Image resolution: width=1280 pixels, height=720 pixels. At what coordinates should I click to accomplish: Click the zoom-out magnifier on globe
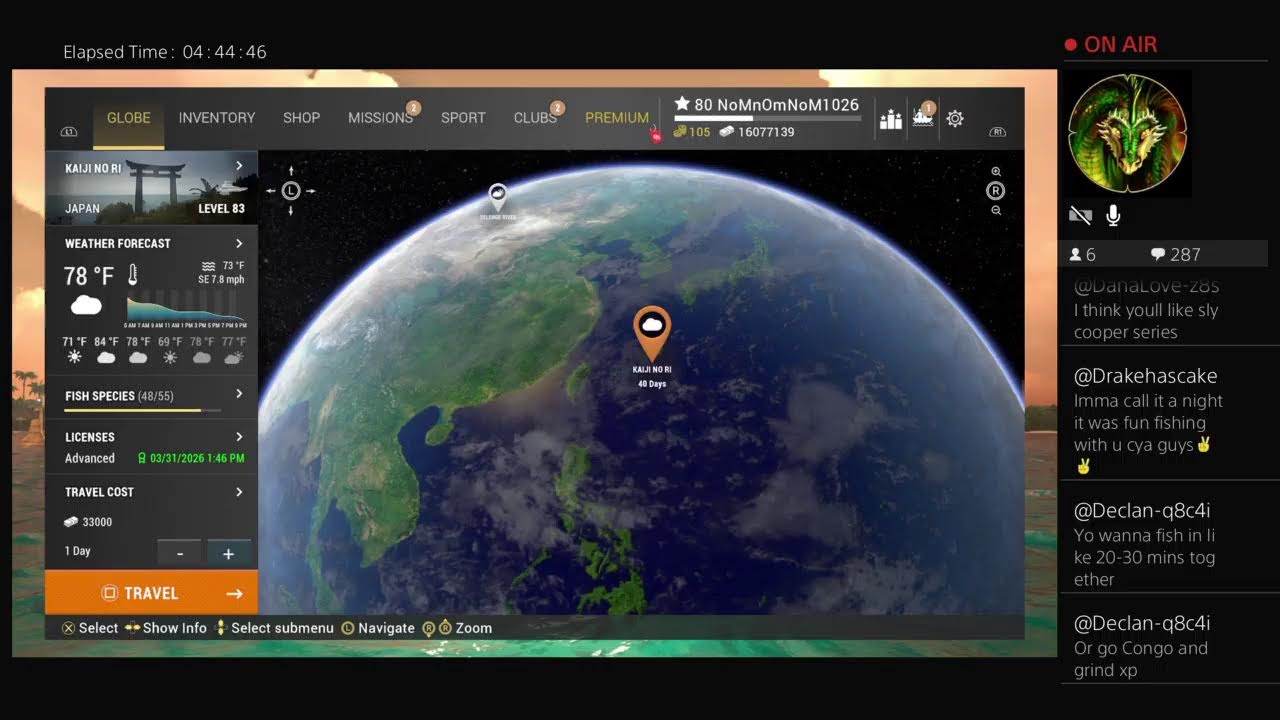tap(996, 210)
